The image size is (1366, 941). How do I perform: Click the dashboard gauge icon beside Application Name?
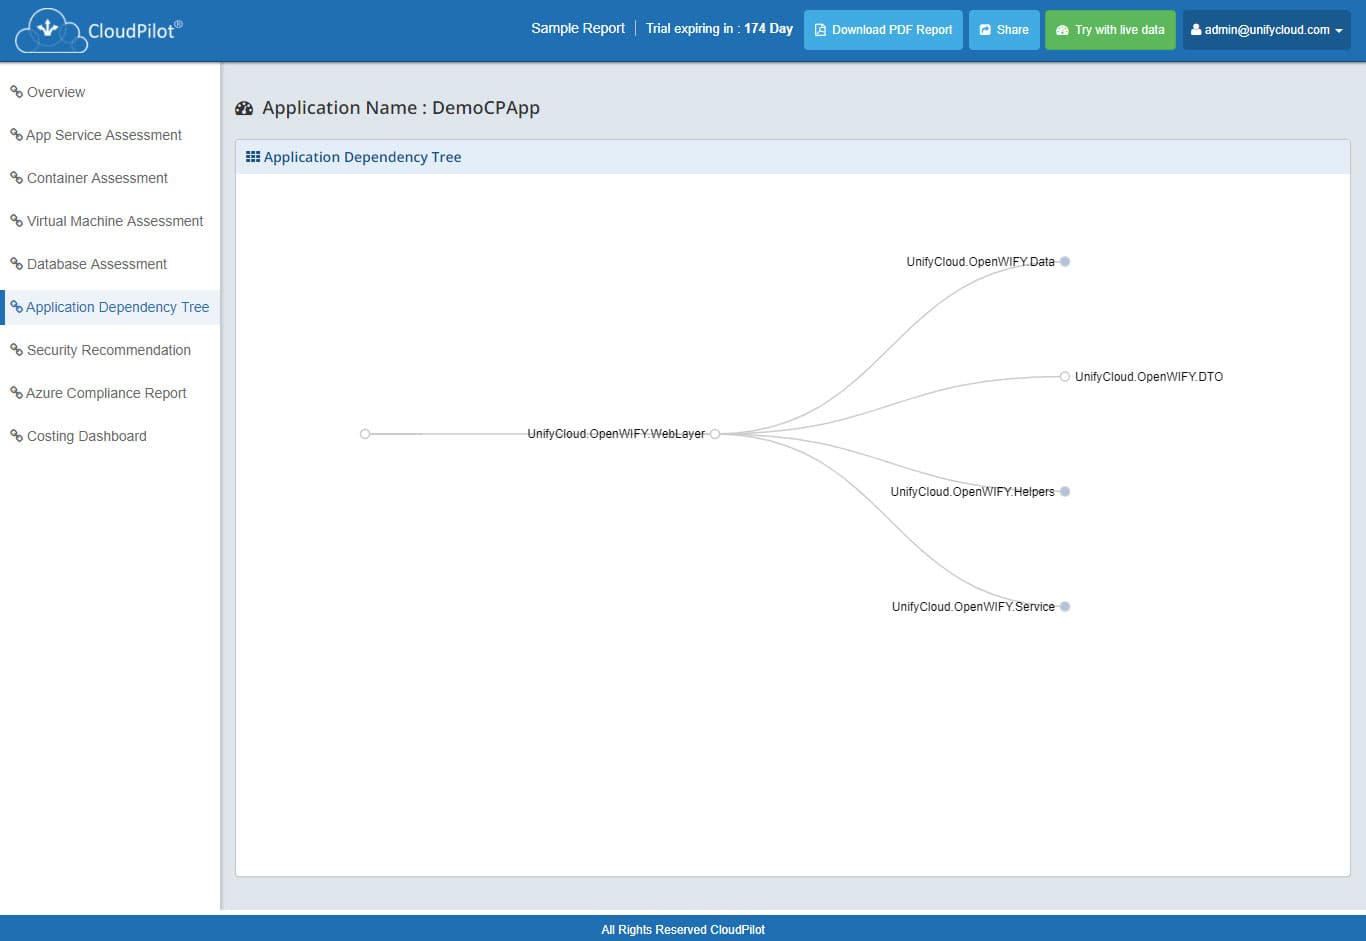tap(244, 108)
